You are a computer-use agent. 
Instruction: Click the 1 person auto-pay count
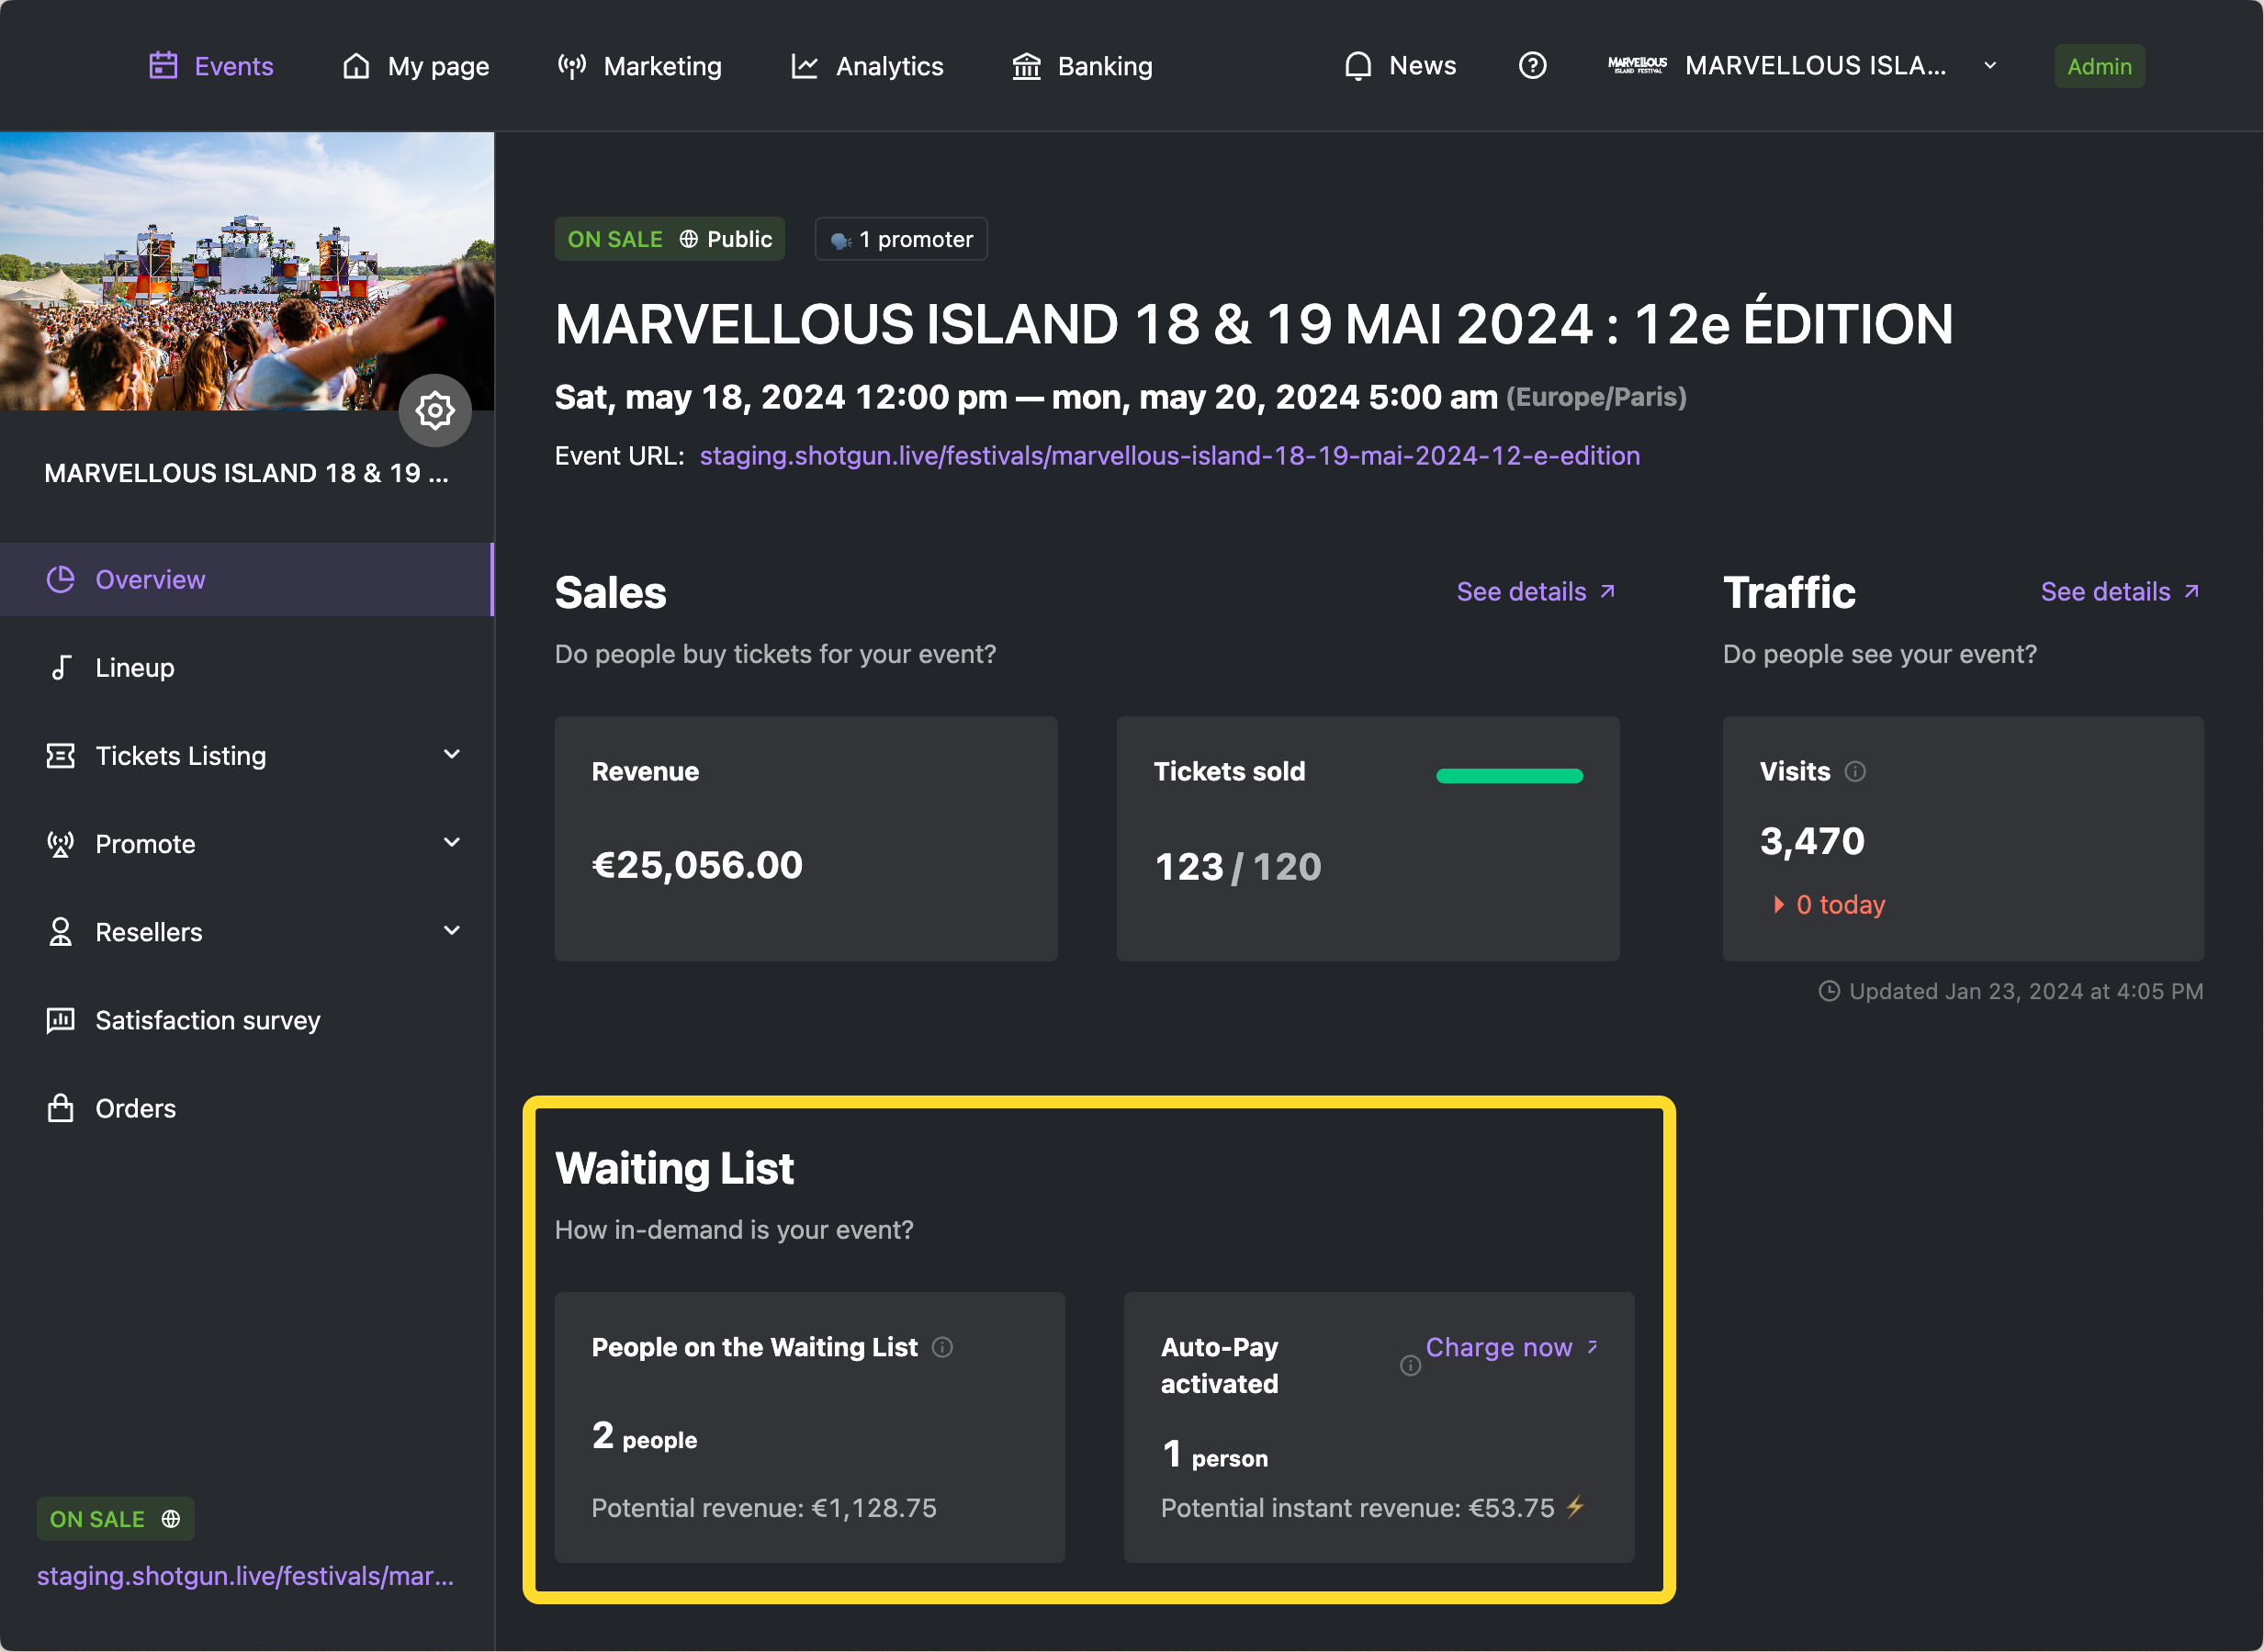click(x=1214, y=1454)
